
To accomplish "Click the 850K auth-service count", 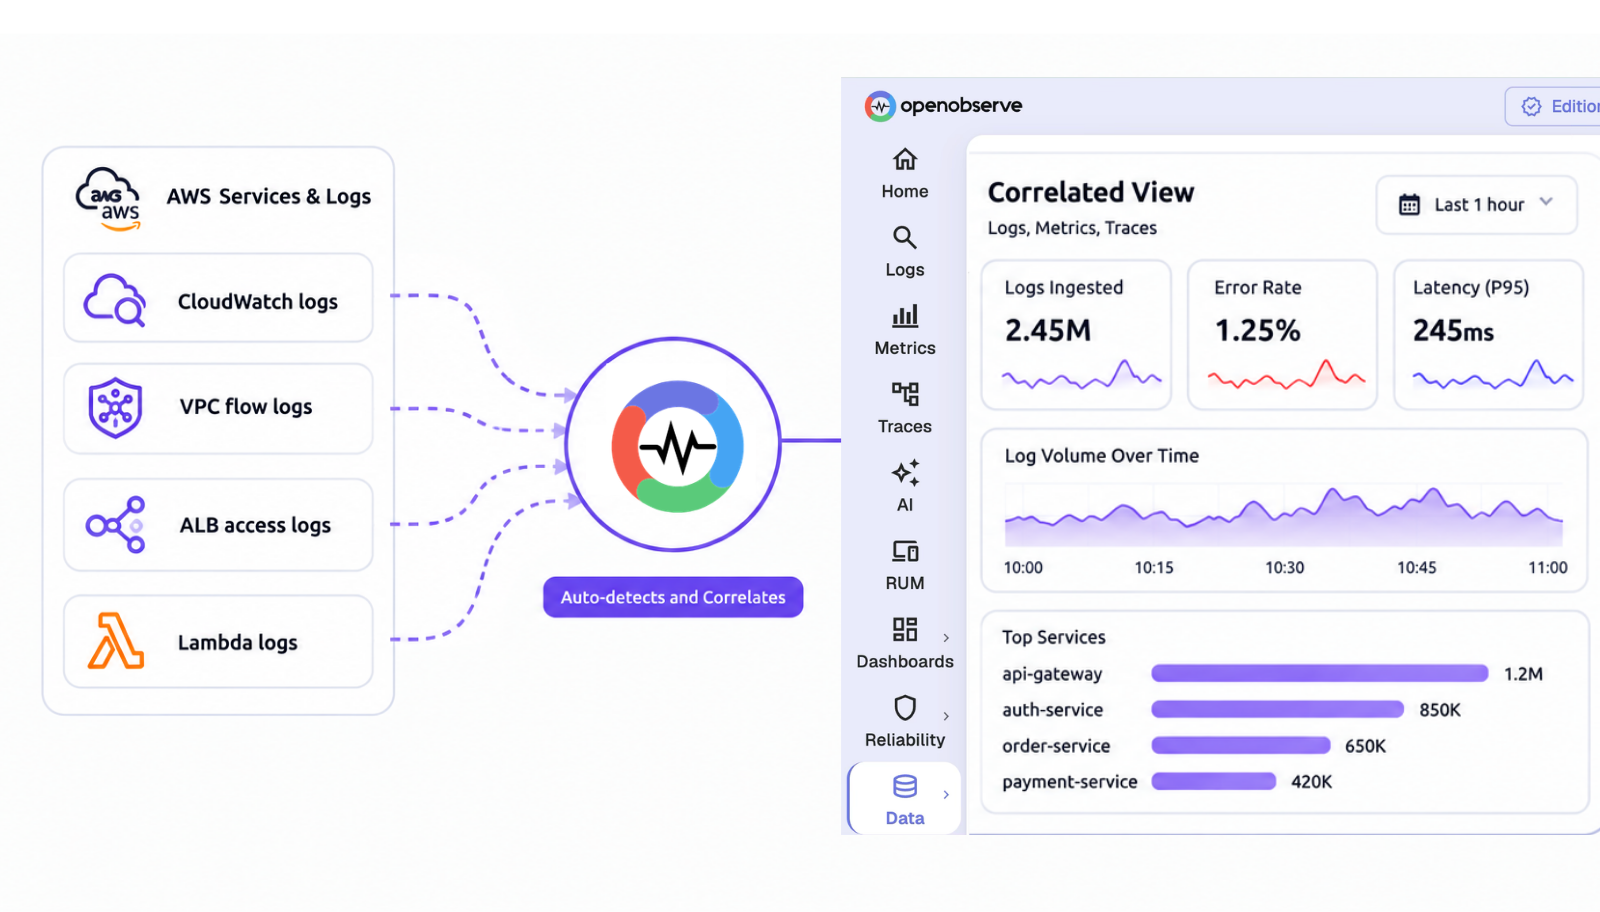I will pyautogui.click(x=1440, y=710).
